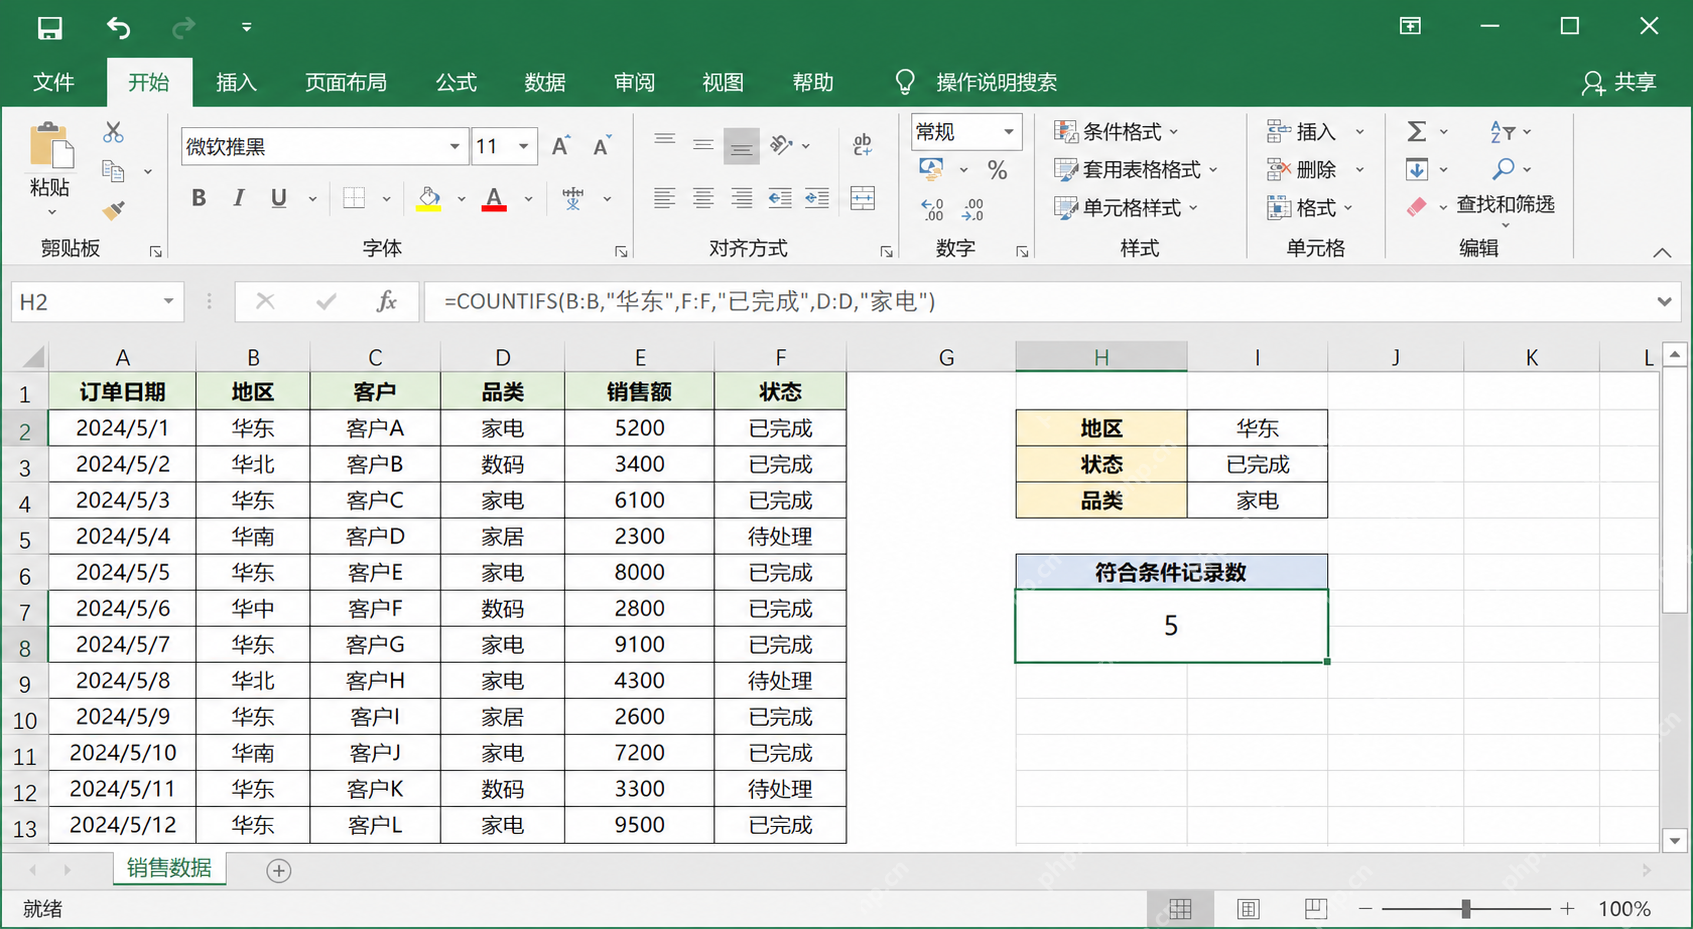
Task: Click the Sort and Filter icon
Action: [x=1502, y=131]
